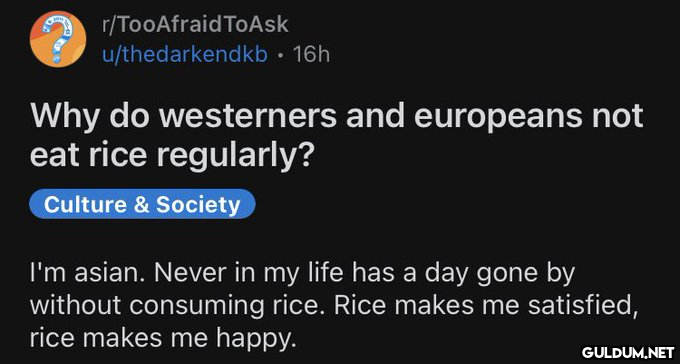
Task: Click 'rice makes me happy' text line
Action: coord(163,338)
